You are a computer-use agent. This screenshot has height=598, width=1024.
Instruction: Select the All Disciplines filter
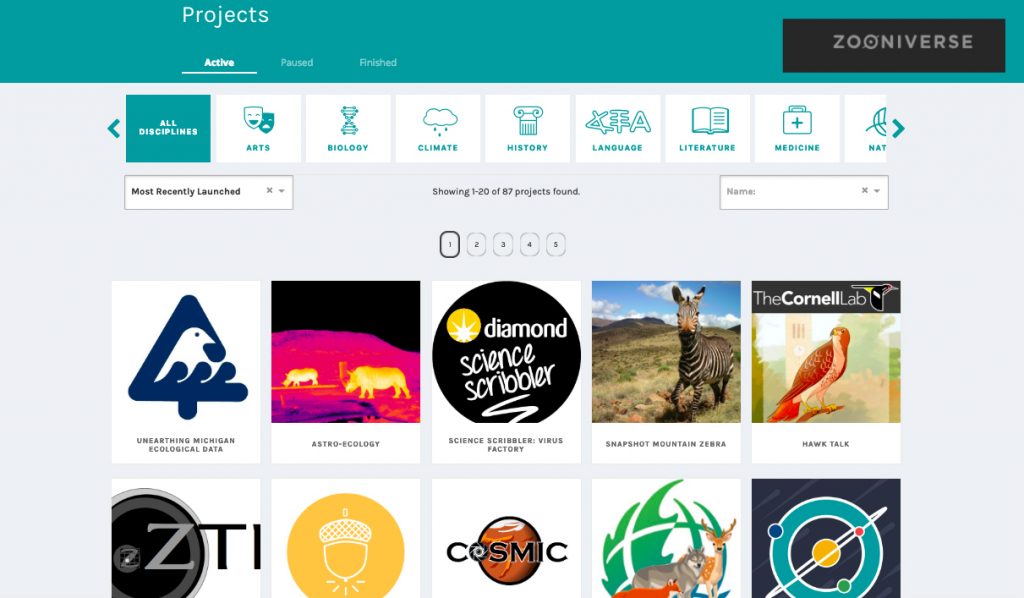[x=167, y=127]
